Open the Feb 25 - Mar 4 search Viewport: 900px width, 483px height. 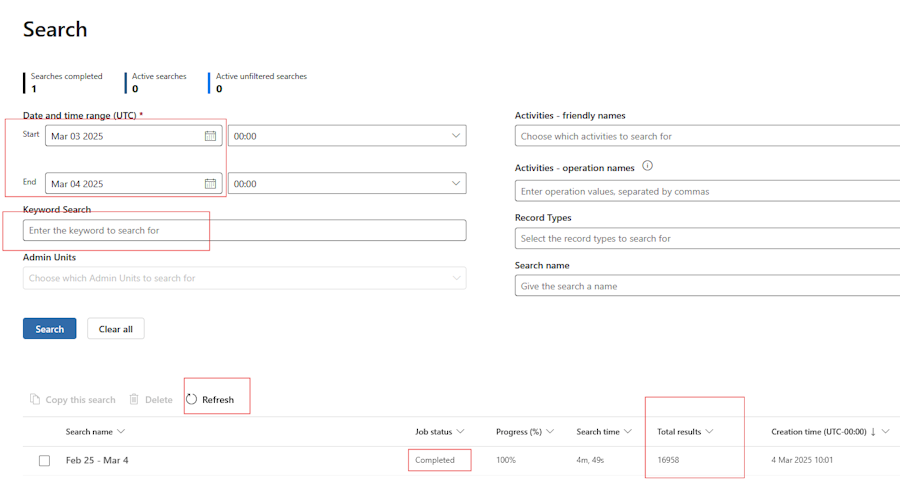tap(97, 460)
